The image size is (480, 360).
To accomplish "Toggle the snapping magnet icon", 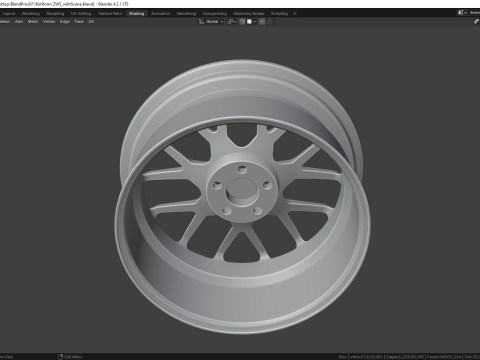I will point(242,22).
